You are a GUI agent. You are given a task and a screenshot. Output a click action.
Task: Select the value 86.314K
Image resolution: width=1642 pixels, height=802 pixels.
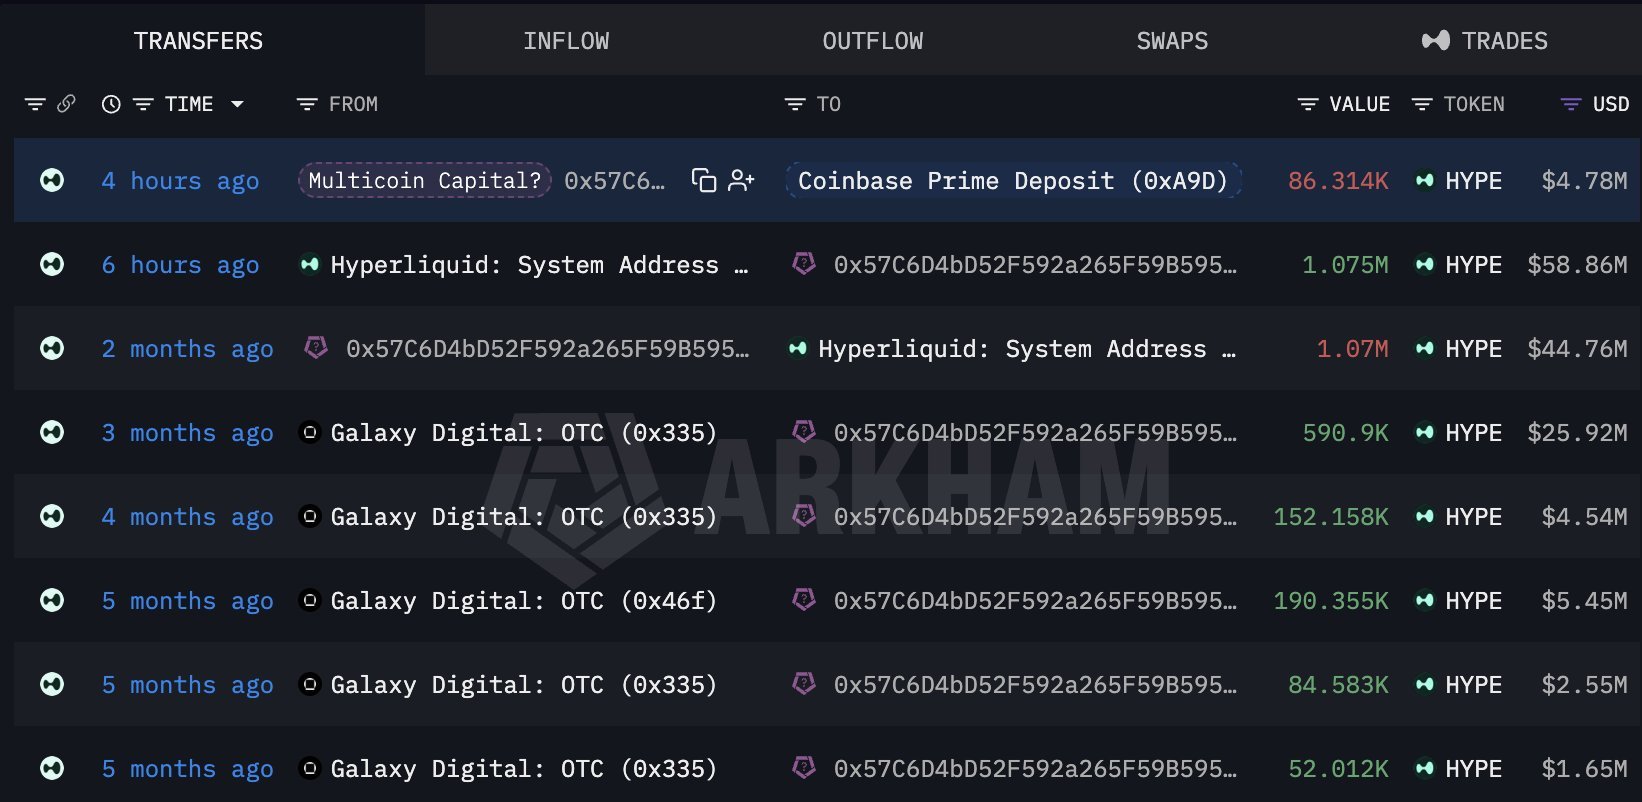click(1338, 181)
